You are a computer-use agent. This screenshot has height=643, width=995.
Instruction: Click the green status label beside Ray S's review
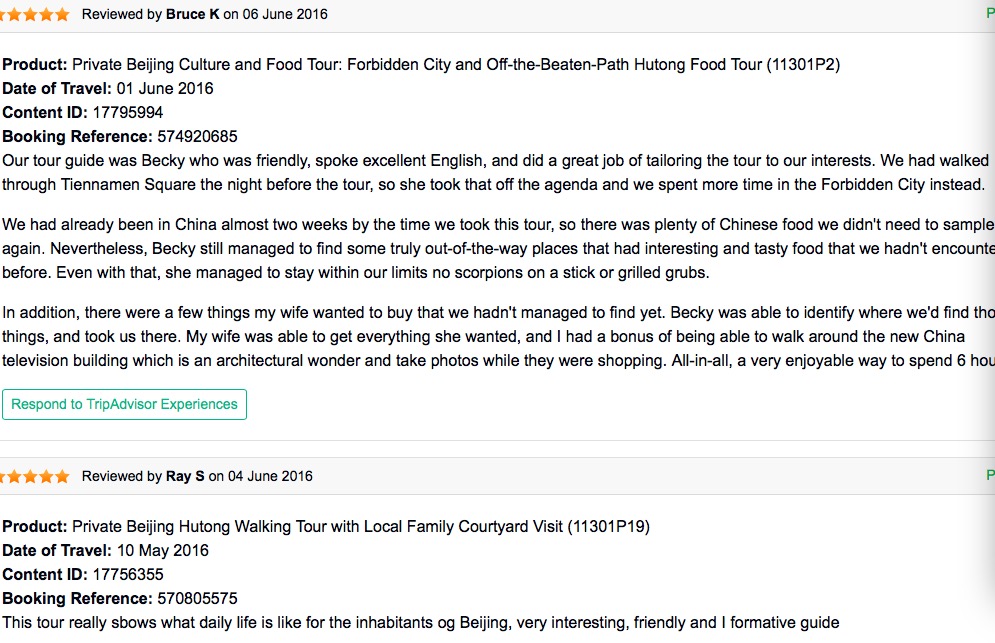989,476
